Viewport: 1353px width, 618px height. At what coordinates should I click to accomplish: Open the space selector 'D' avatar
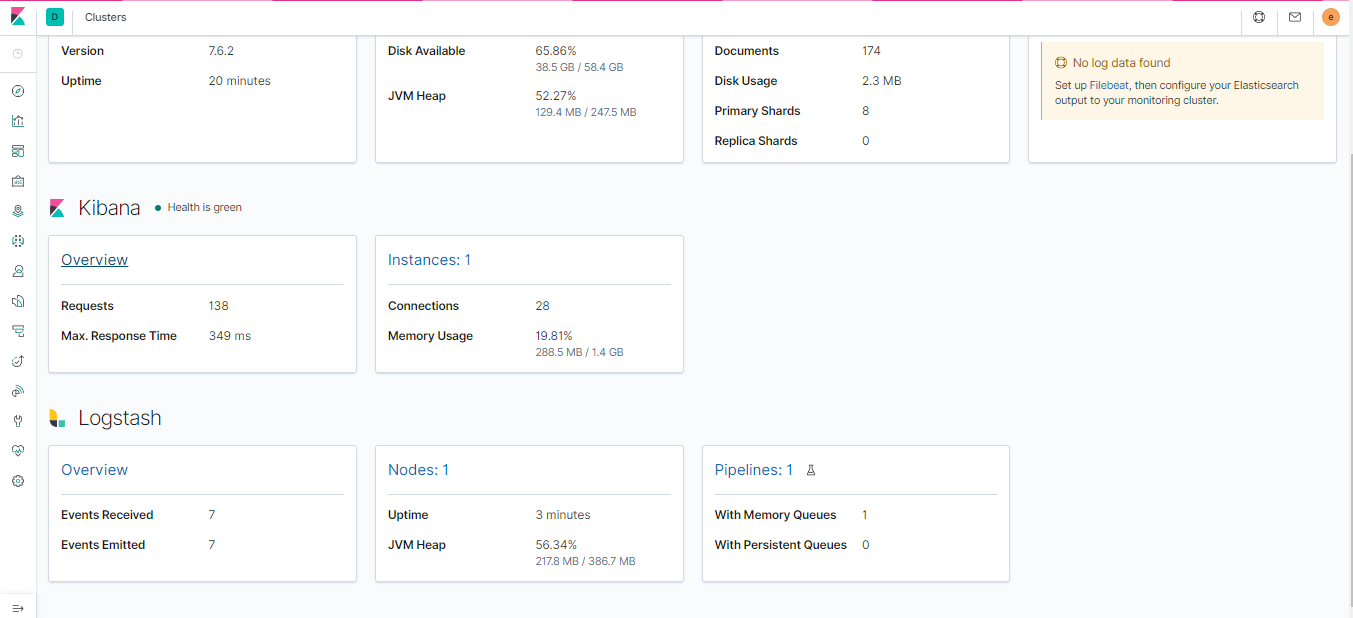(x=54, y=17)
